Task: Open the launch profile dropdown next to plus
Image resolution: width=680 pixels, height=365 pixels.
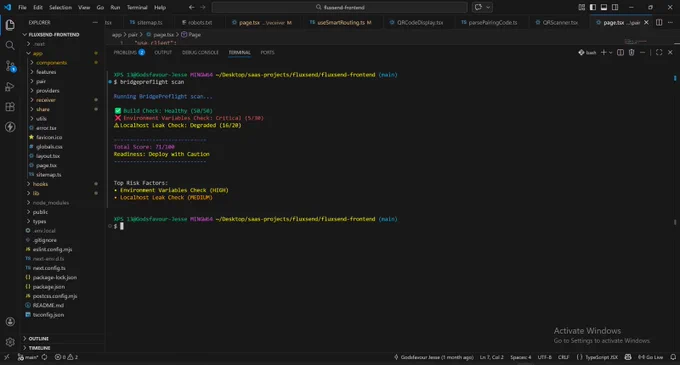Action: click(611, 52)
